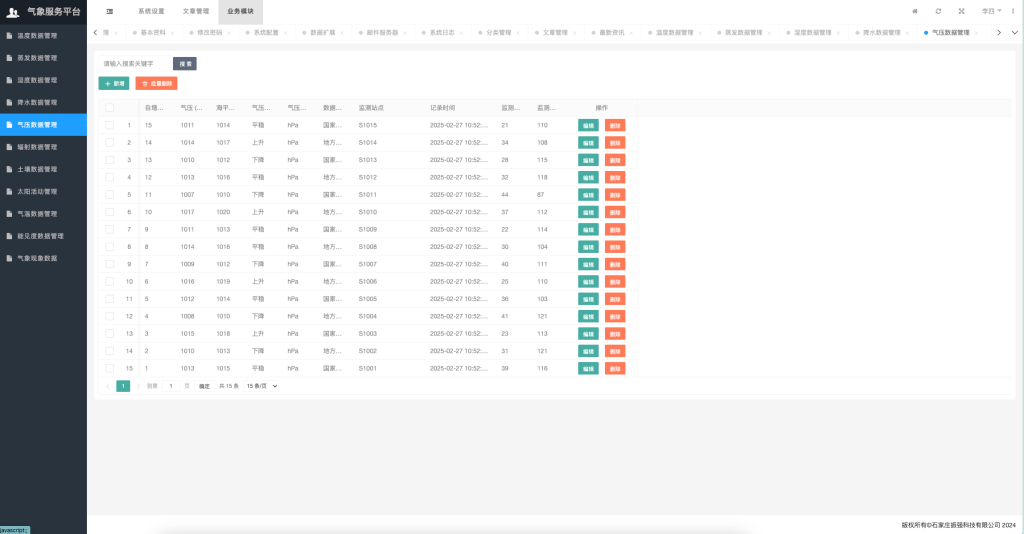Viewport: 1024px width, 534px height.
Task: Collapse the sidebar using the menu toggle icon
Action: point(109,11)
